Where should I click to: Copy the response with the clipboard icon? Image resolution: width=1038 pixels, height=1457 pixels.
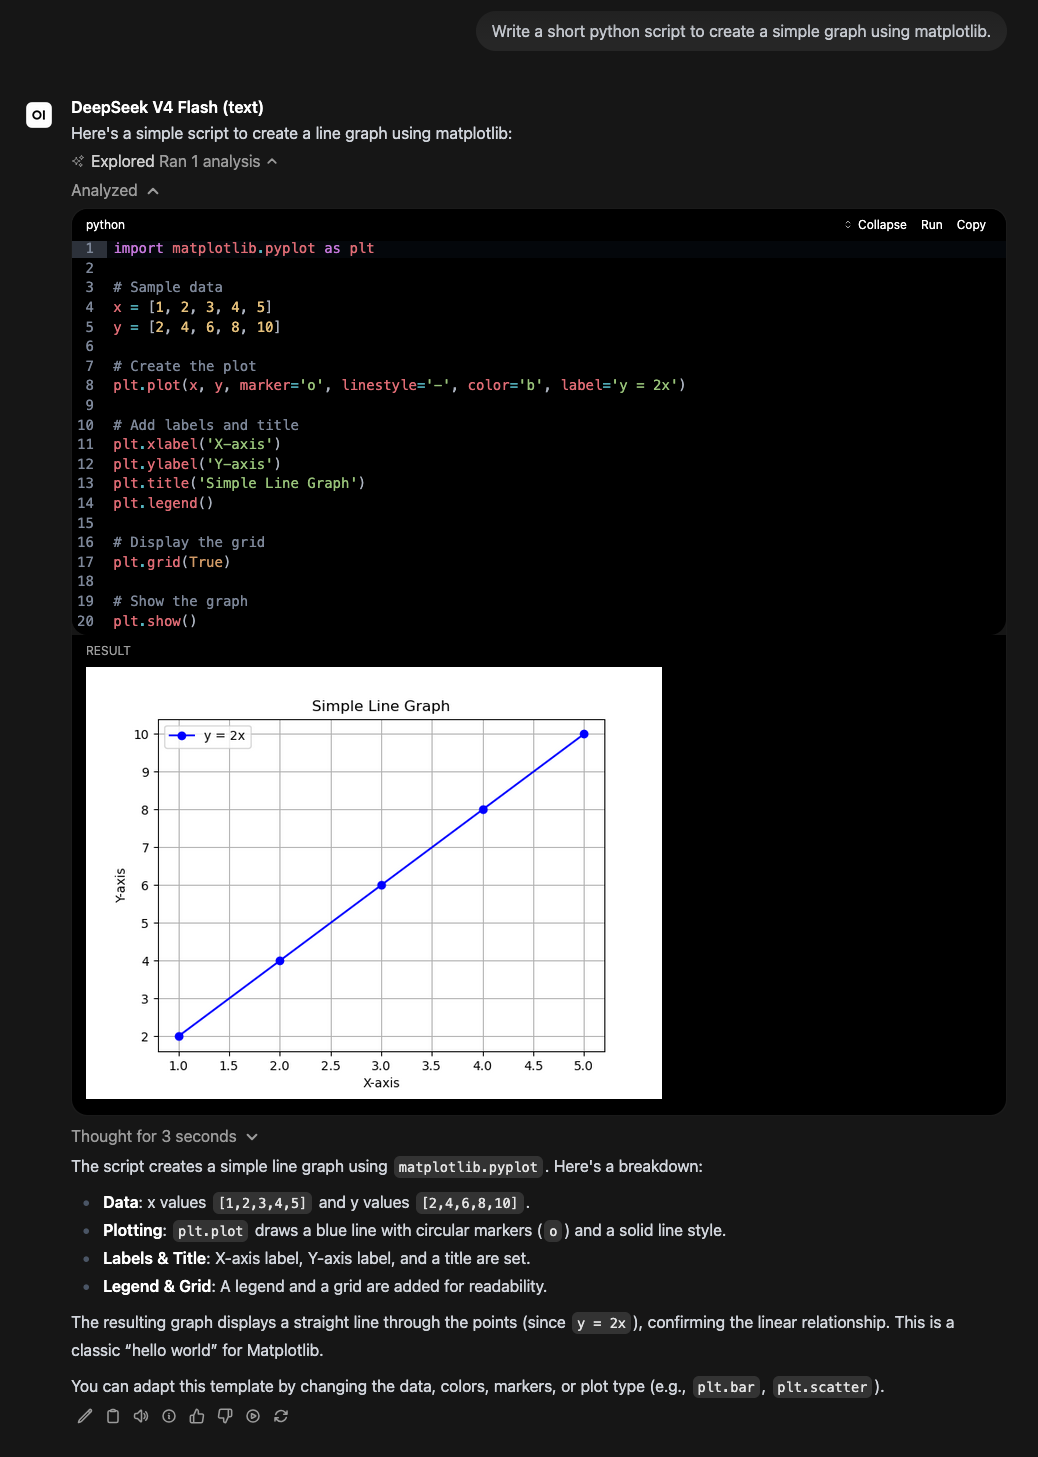pyautogui.click(x=113, y=1416)
